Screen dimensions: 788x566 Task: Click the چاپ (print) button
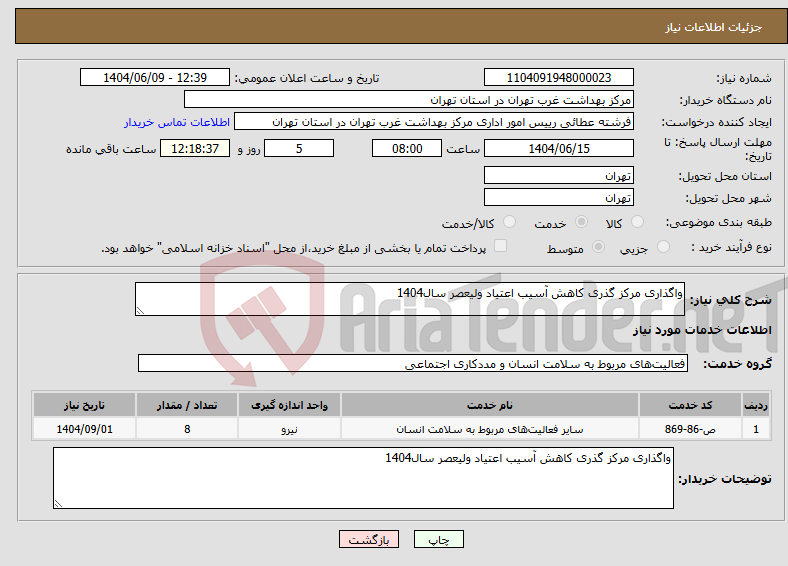coord(438,539)
